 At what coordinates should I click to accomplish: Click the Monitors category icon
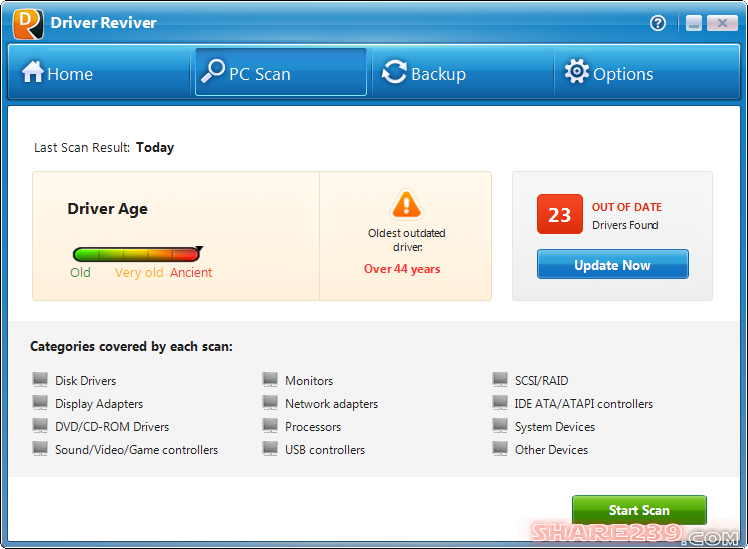click(270, 380)
